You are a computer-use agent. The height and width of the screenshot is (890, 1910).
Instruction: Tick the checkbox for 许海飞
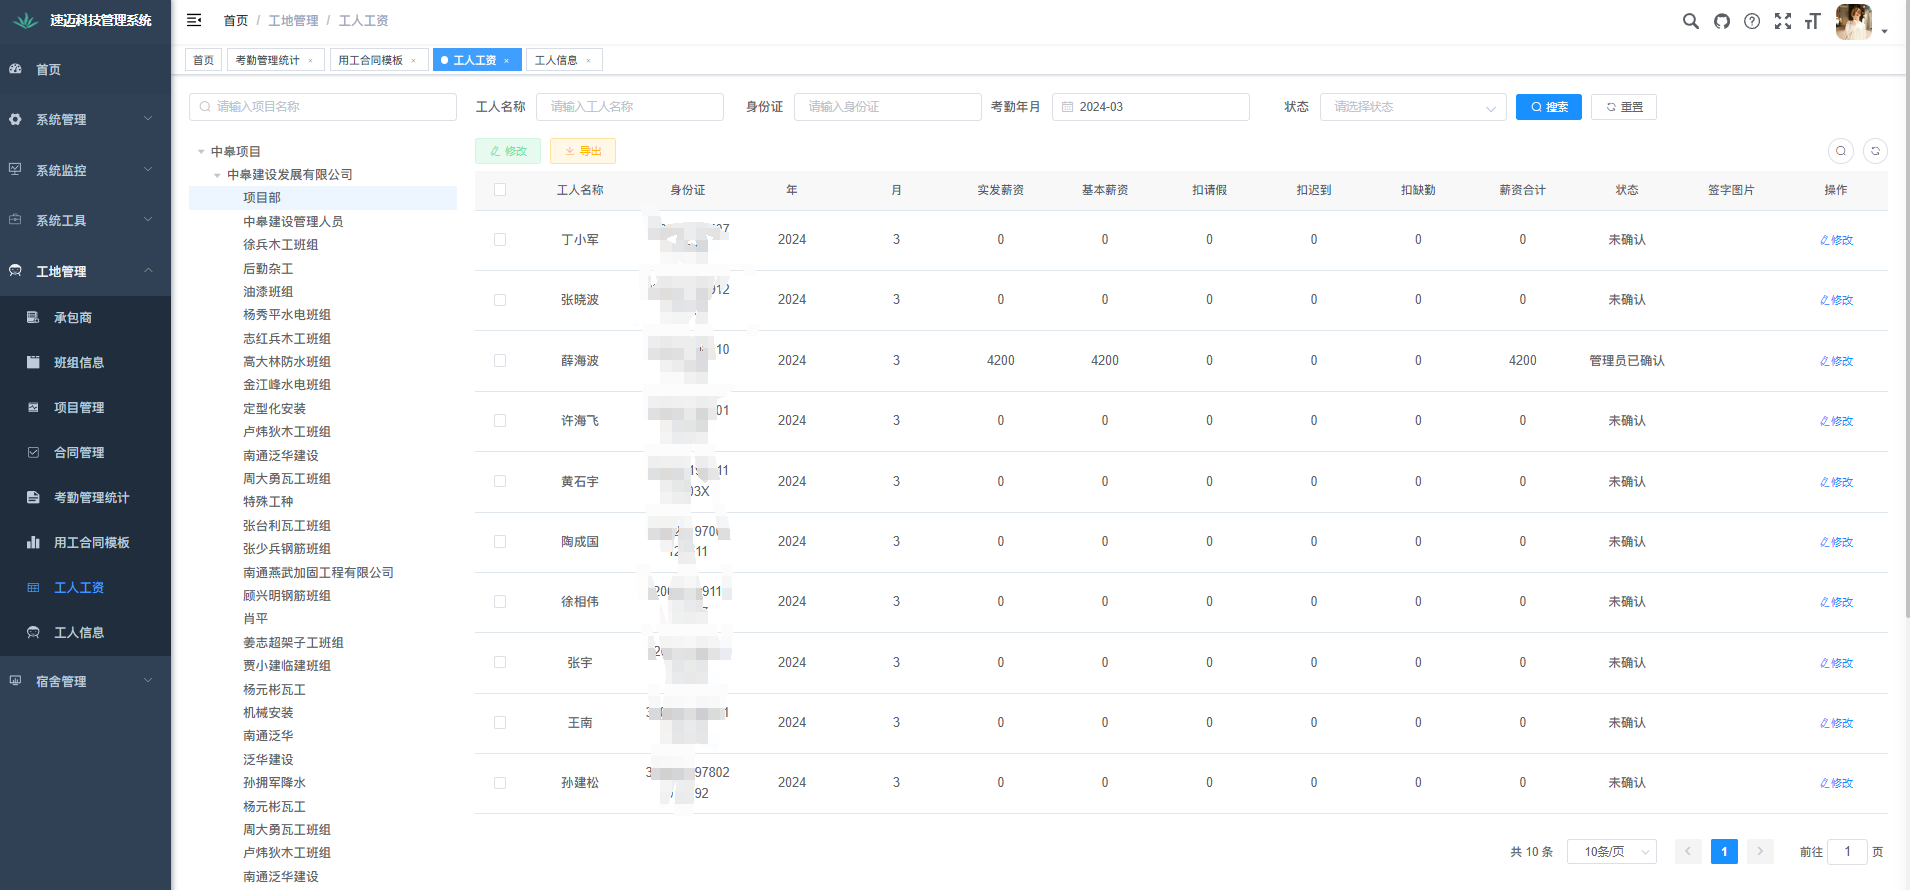(500, 420)
